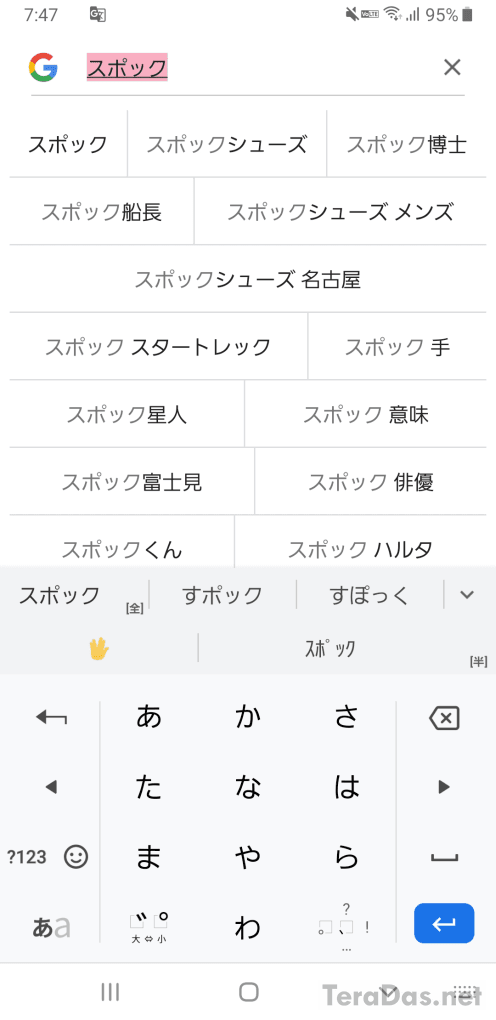Viewport: 496px width, 1020px height.
Task: Toggle dakuten small-character conversion key
Action: click(x=149, y=927)
